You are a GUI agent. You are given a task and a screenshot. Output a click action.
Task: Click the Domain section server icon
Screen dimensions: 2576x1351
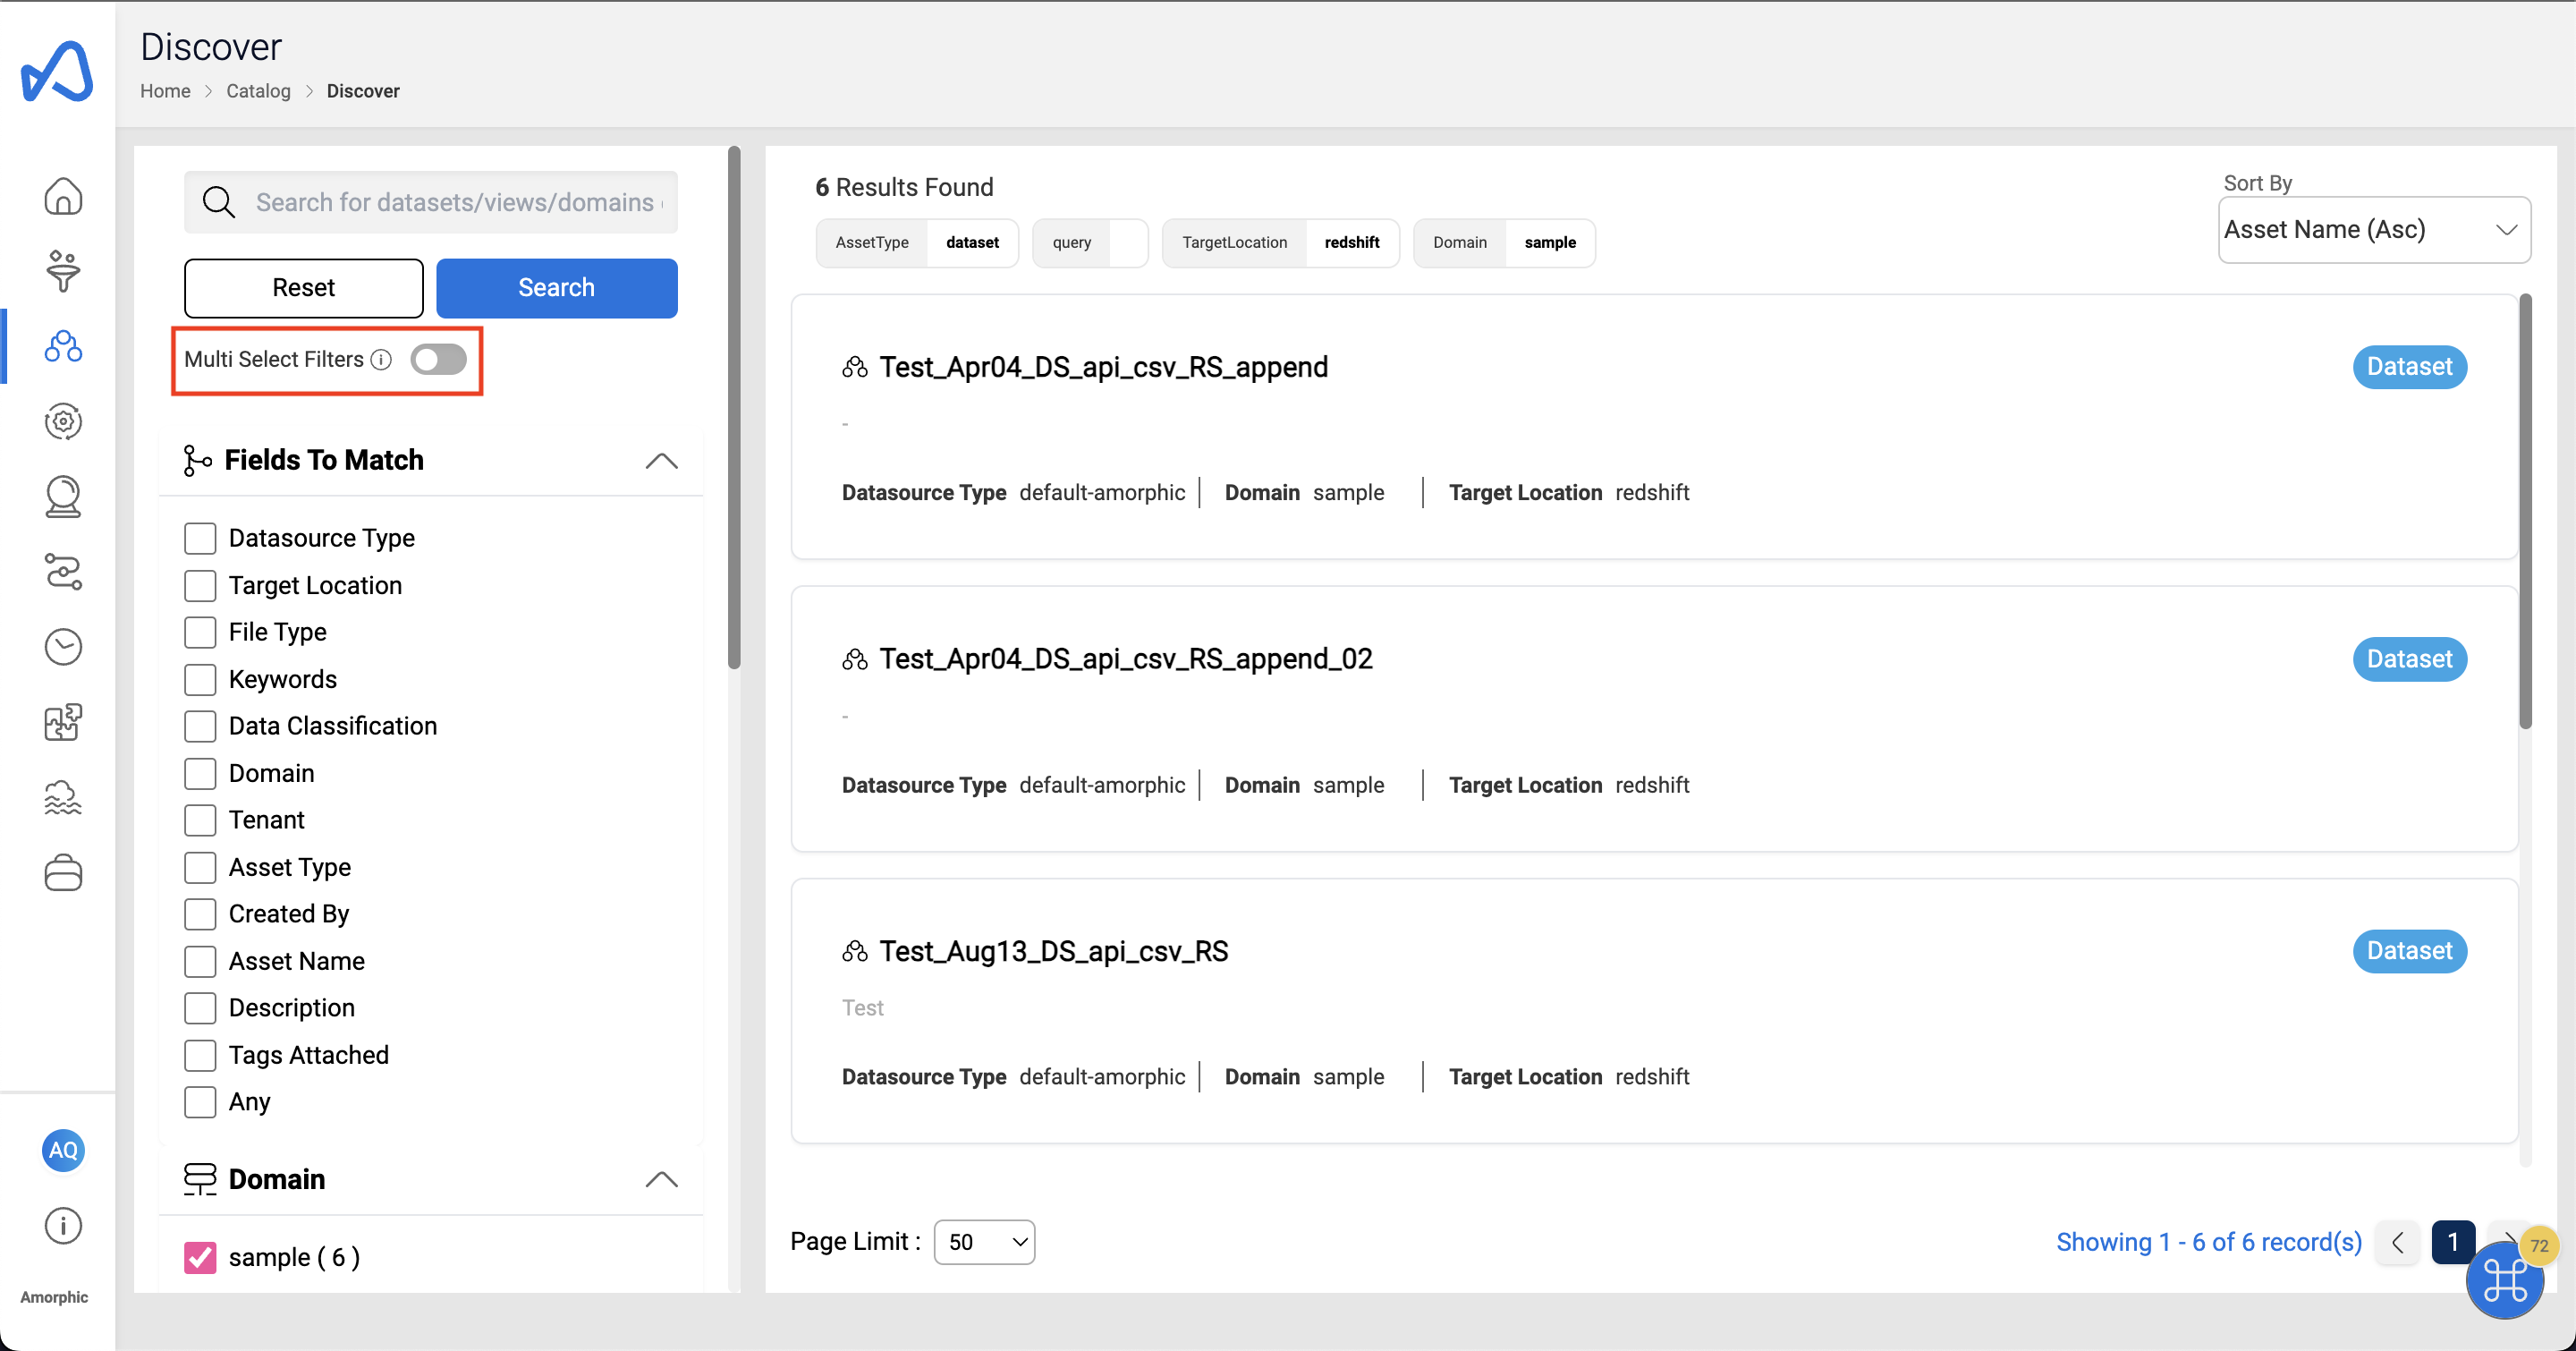tap(200, 1179)
